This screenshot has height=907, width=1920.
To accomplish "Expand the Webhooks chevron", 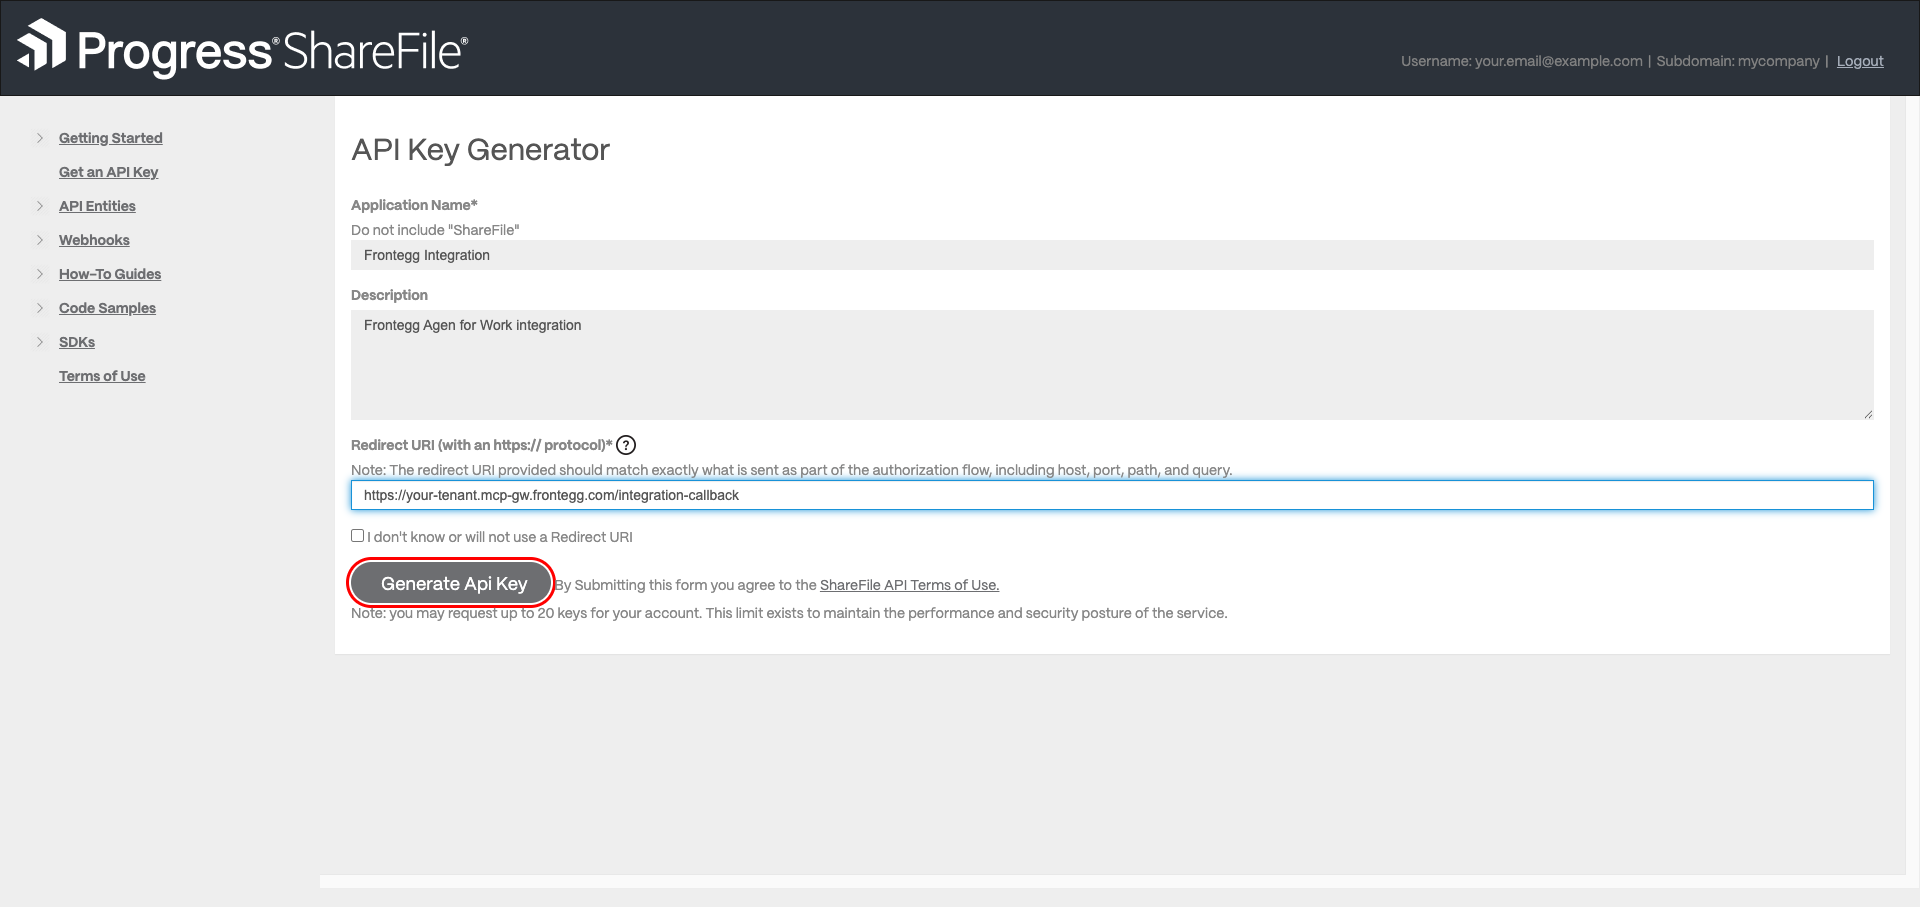I will point(40,240).
